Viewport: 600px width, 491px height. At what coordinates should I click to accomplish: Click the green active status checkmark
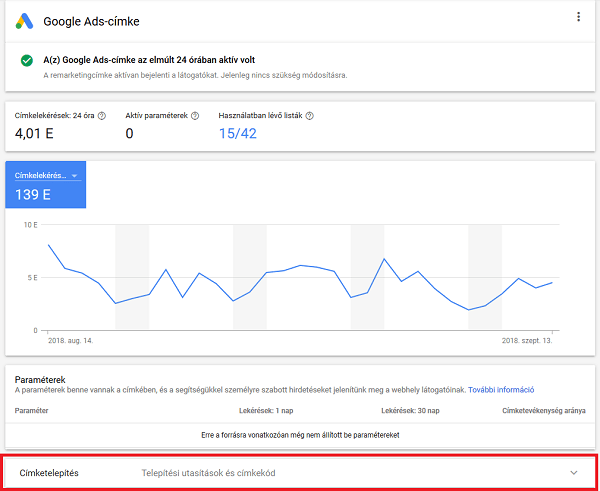click(27, 60)
